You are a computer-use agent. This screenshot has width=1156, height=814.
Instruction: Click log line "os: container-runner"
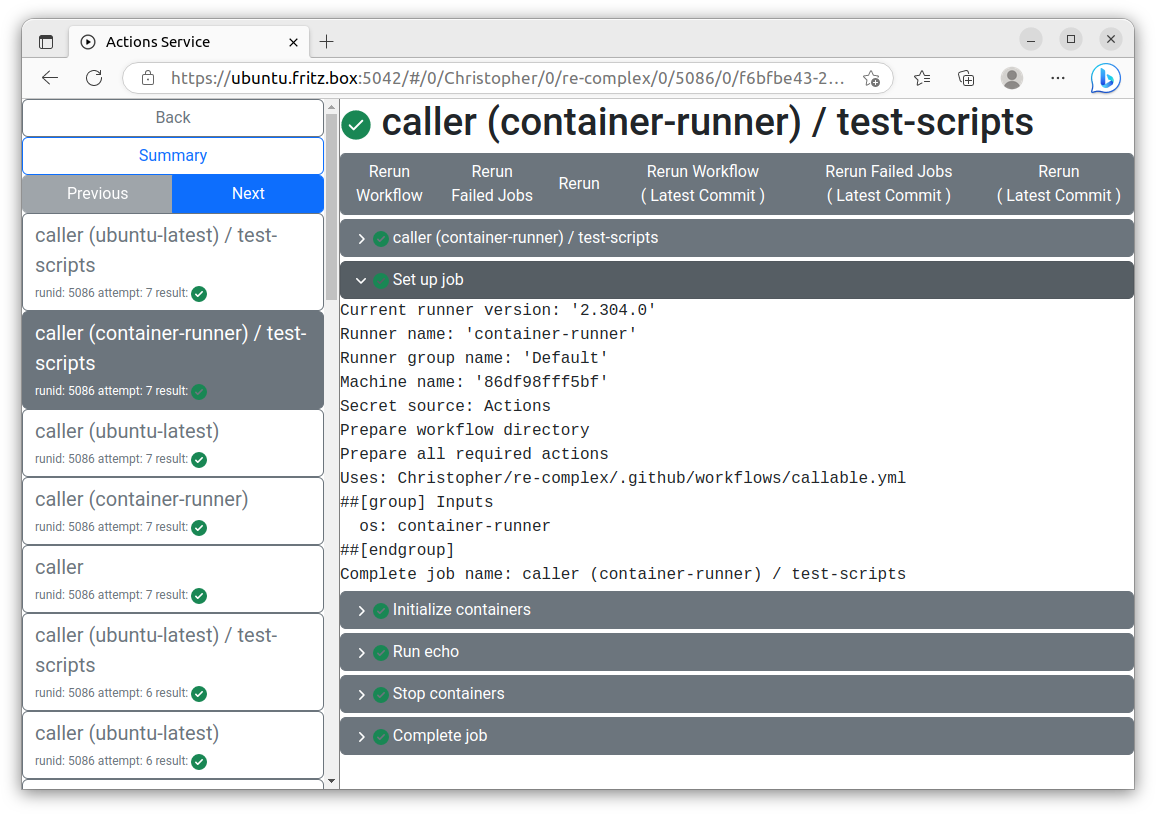point(454,526)
